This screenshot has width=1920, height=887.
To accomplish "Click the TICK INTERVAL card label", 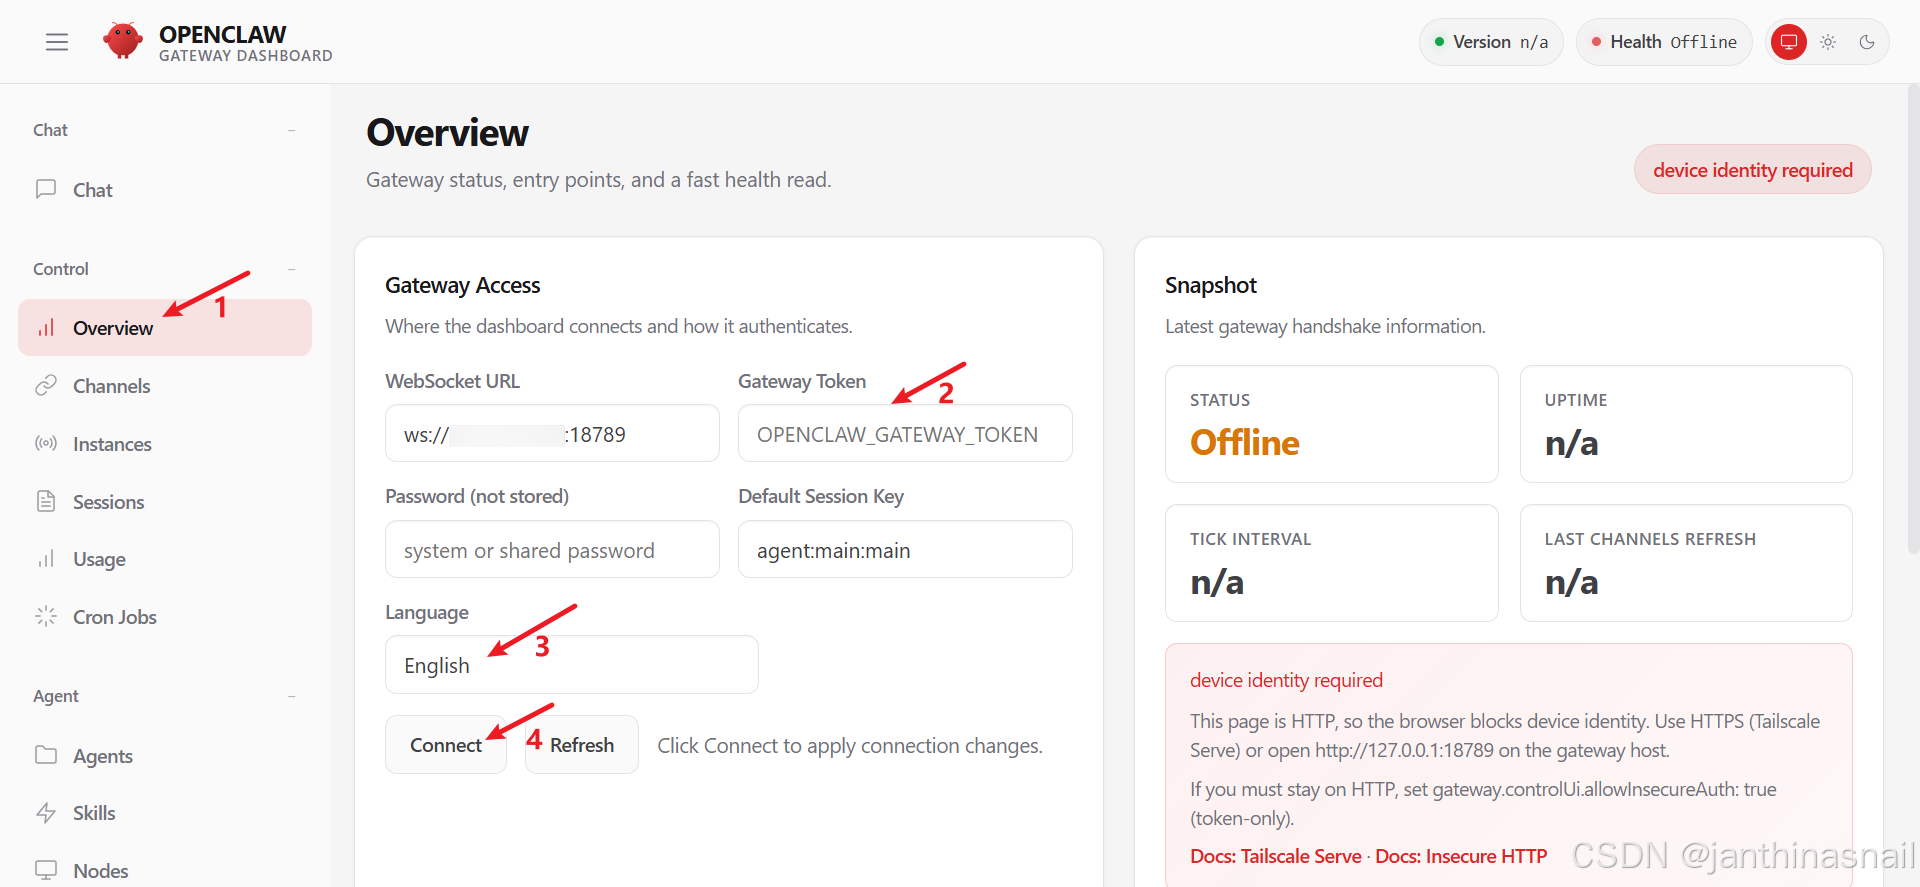I will [1250, 539].
